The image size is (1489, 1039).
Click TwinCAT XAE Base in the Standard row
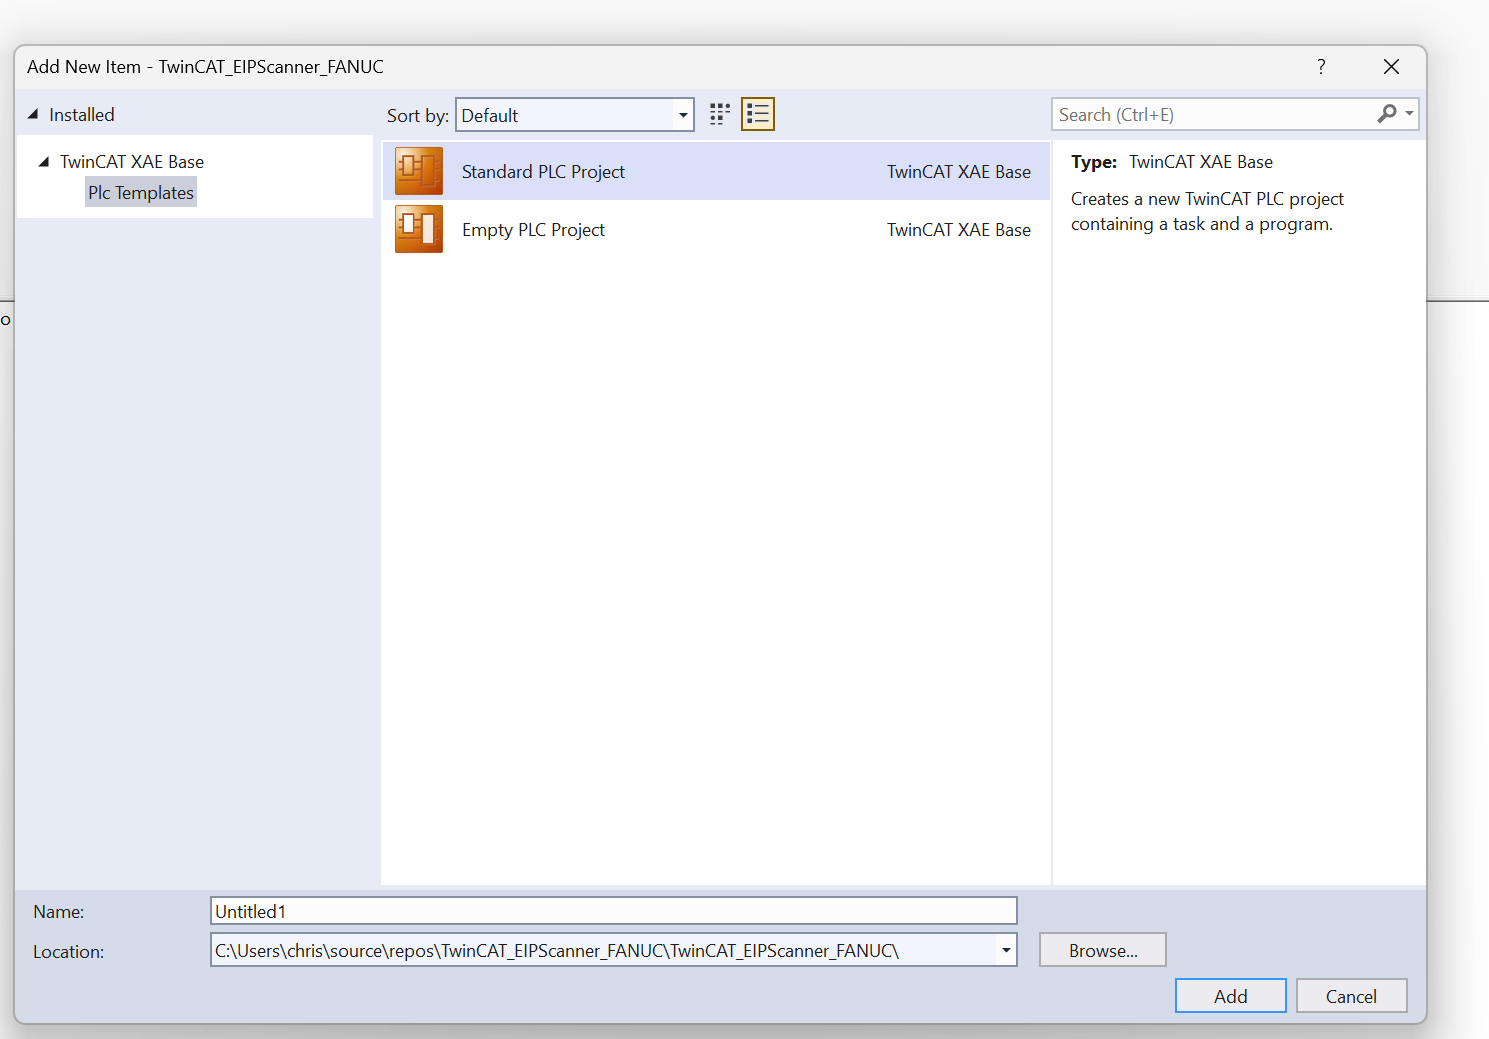959,171
